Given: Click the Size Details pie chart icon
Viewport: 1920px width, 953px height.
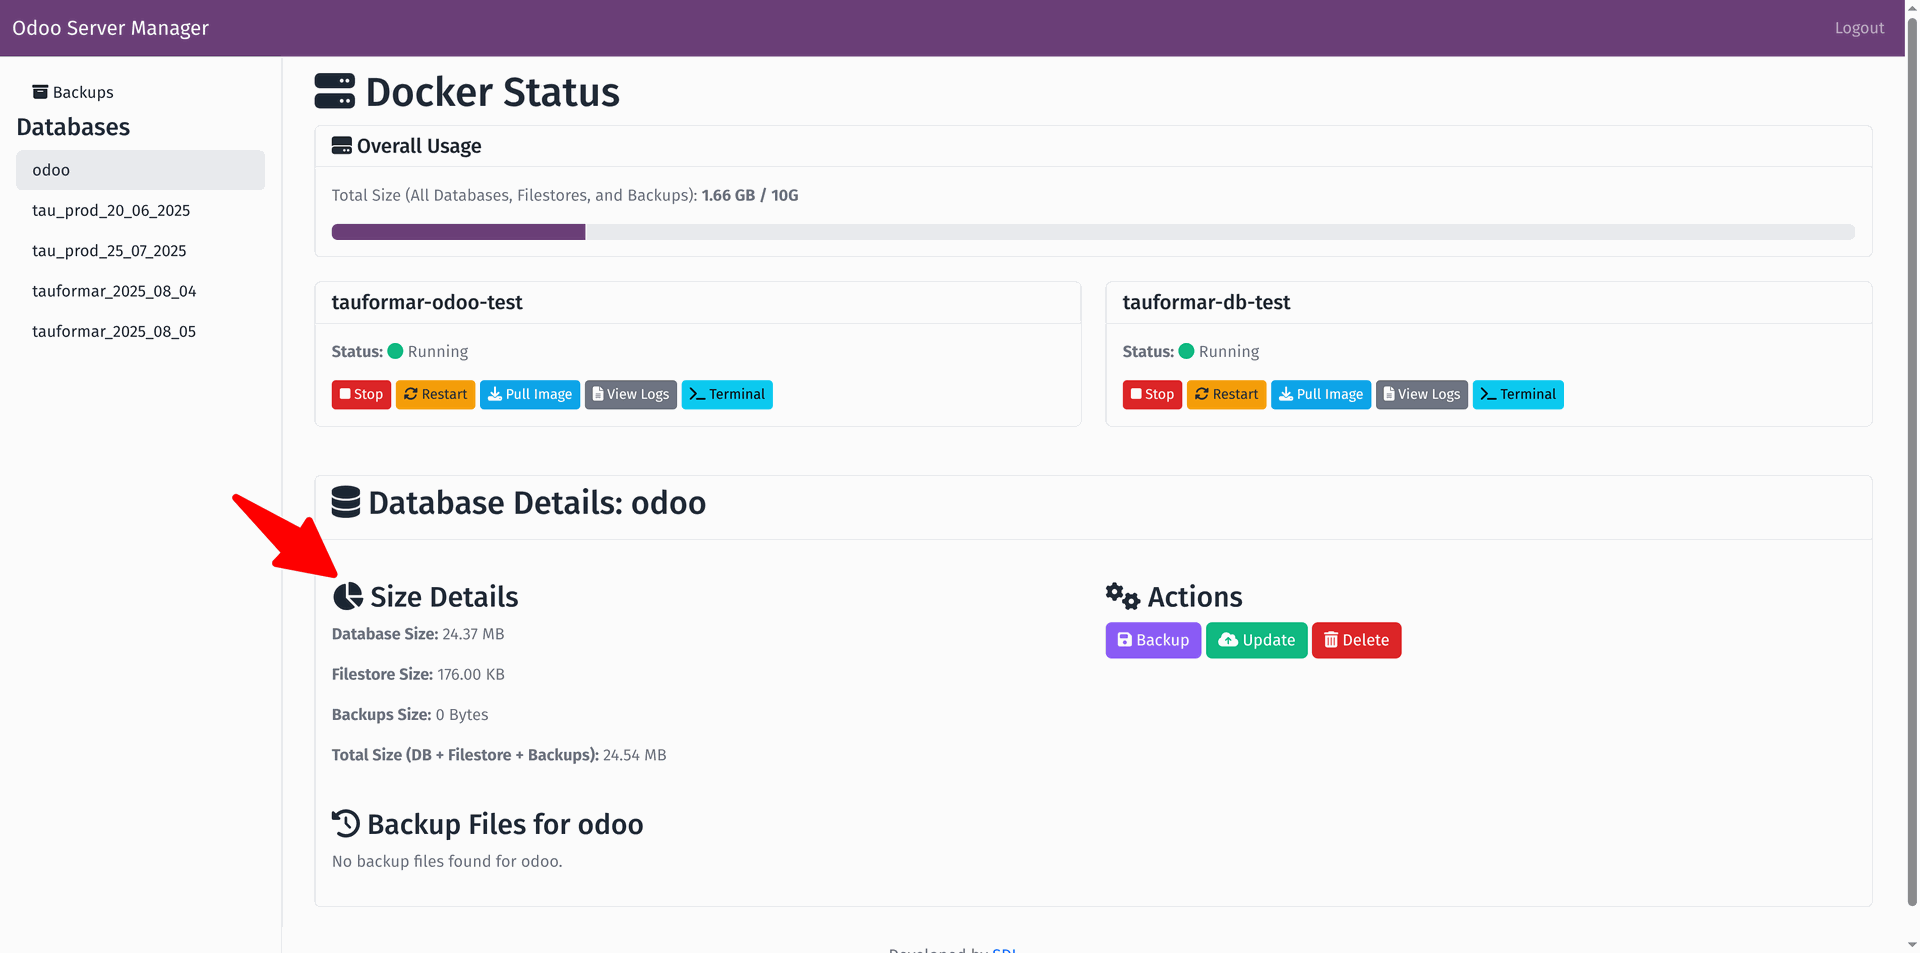Looking at the screenshot, I should coord(347,597).
